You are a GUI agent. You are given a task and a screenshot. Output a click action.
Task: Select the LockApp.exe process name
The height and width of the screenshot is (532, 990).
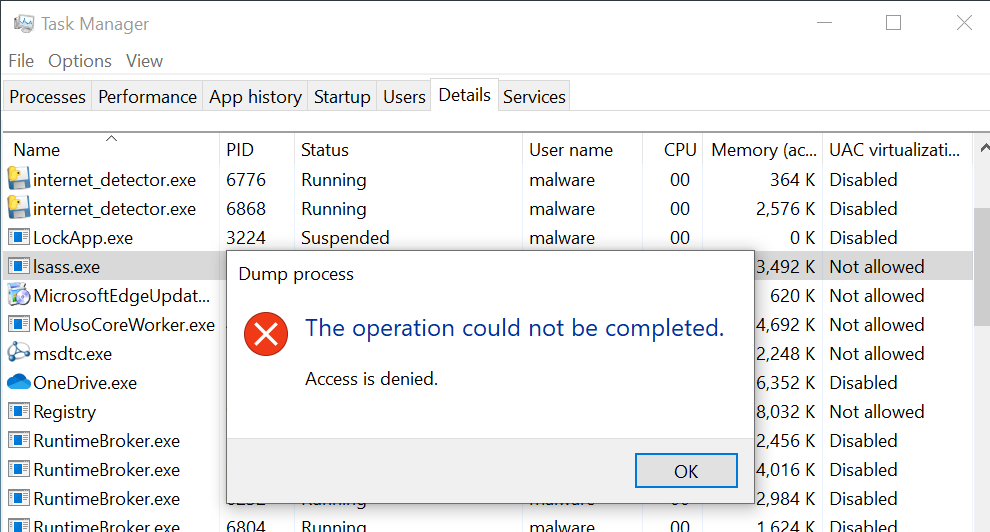pyautogui.click(x=83, y=238)
